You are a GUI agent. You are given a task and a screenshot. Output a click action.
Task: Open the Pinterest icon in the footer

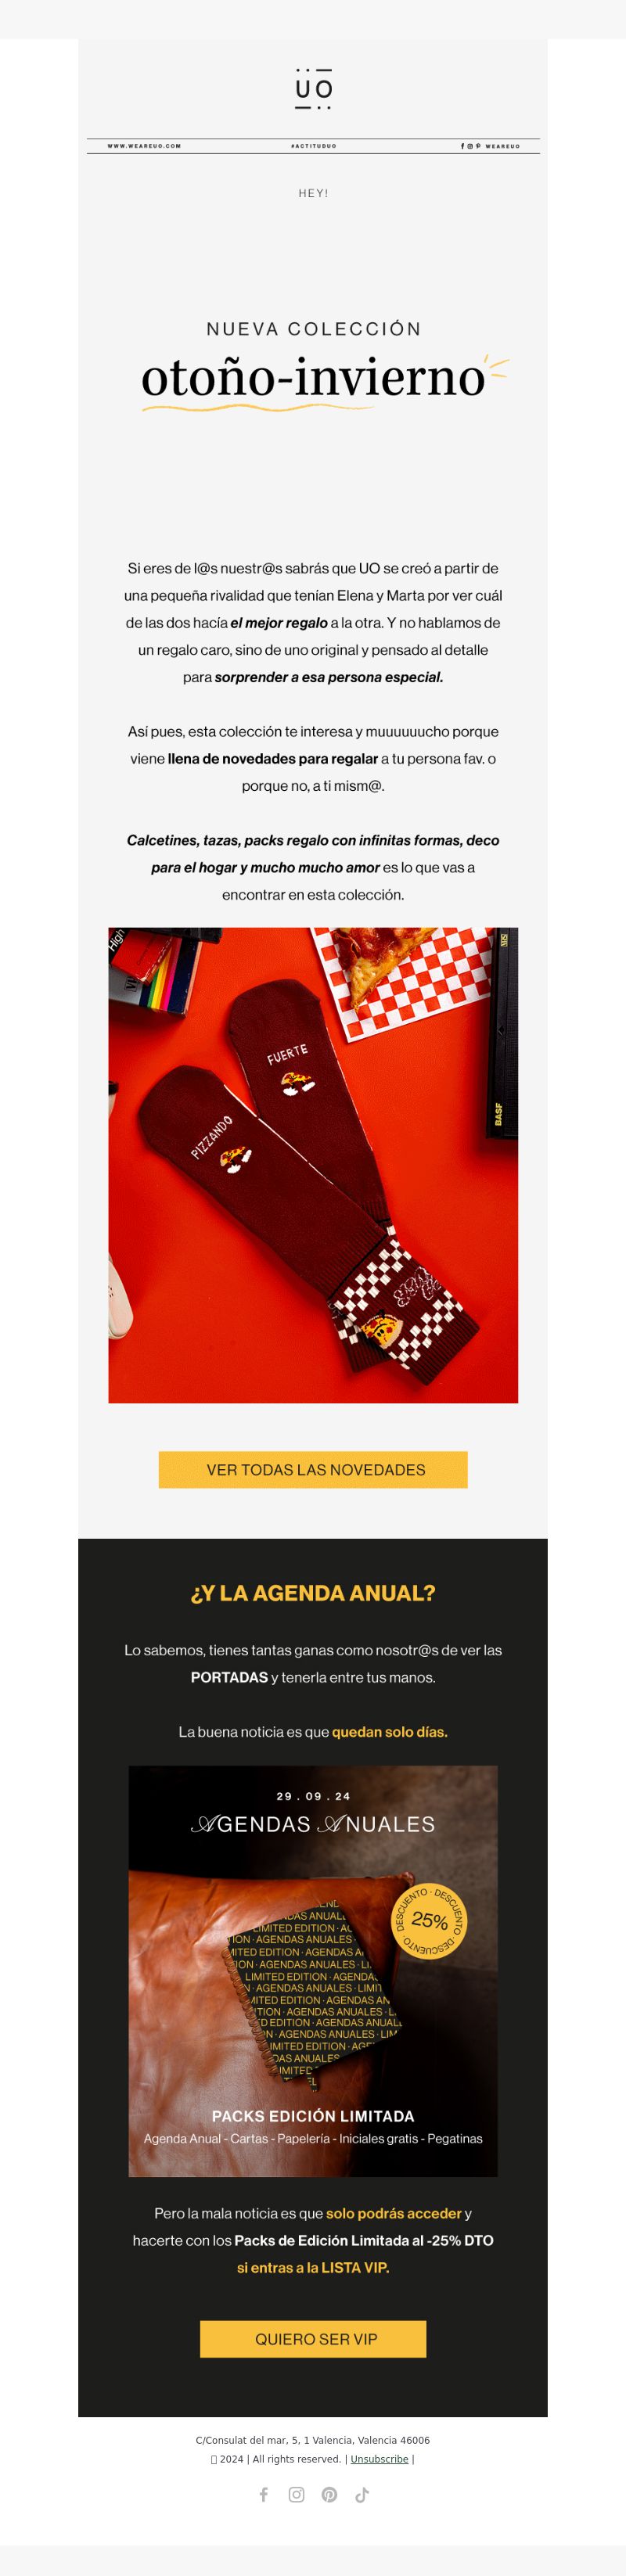click(x=329, y=2494)
